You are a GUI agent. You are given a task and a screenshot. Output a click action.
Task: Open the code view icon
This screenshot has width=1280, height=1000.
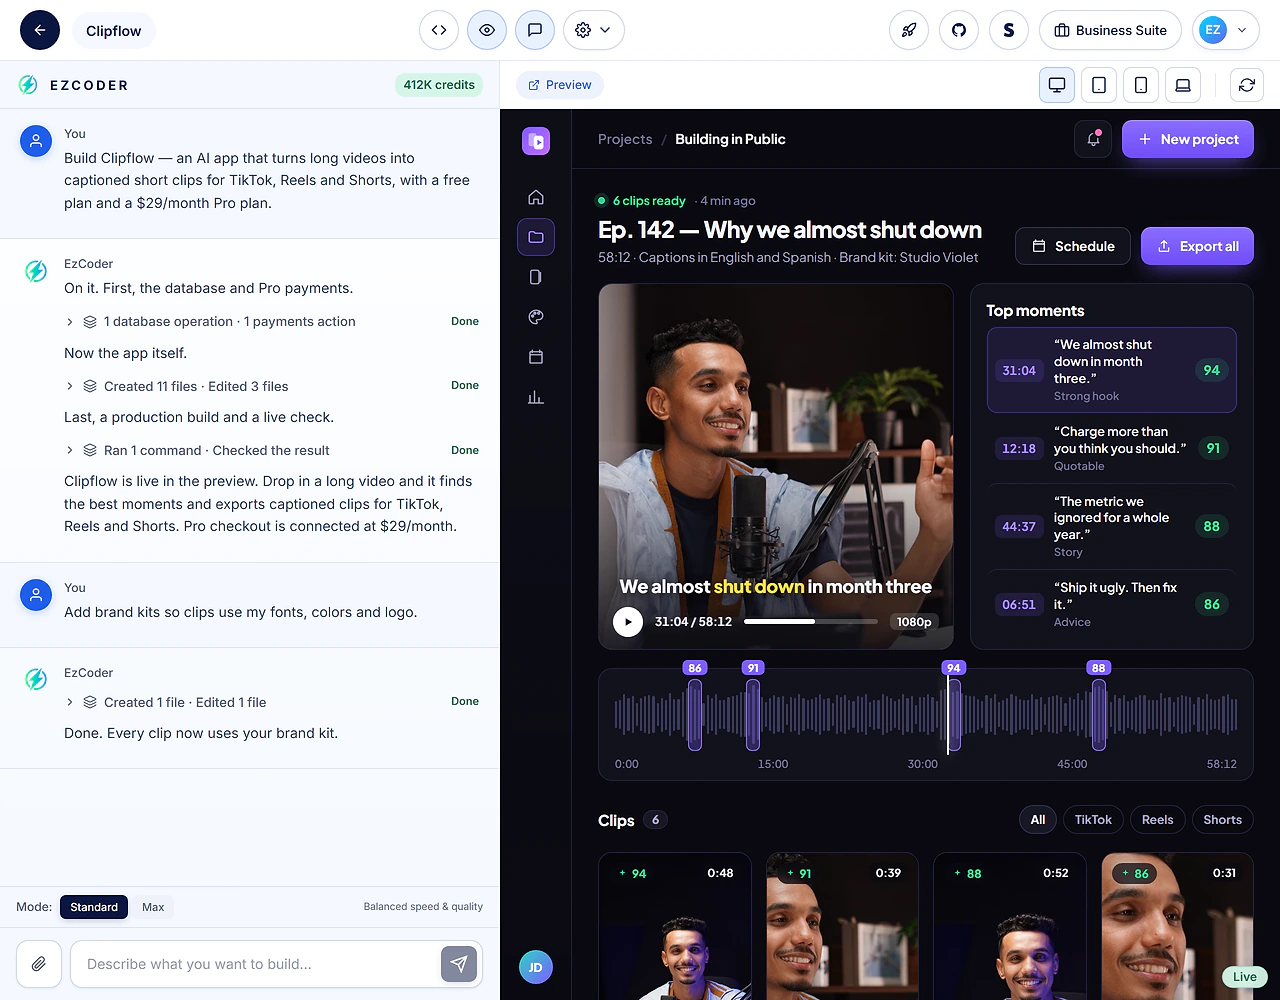[439, 30]
